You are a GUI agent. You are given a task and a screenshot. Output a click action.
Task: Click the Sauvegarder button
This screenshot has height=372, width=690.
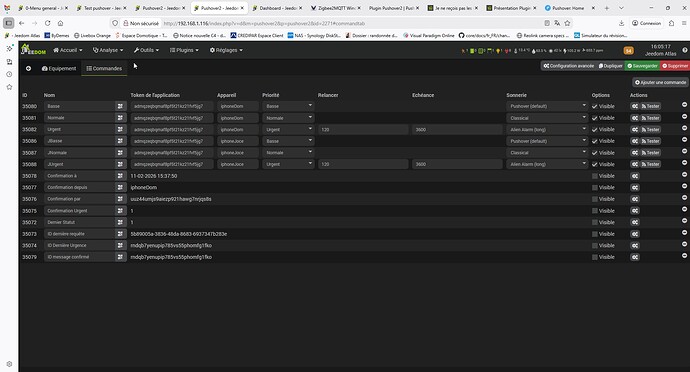[642, 66]
